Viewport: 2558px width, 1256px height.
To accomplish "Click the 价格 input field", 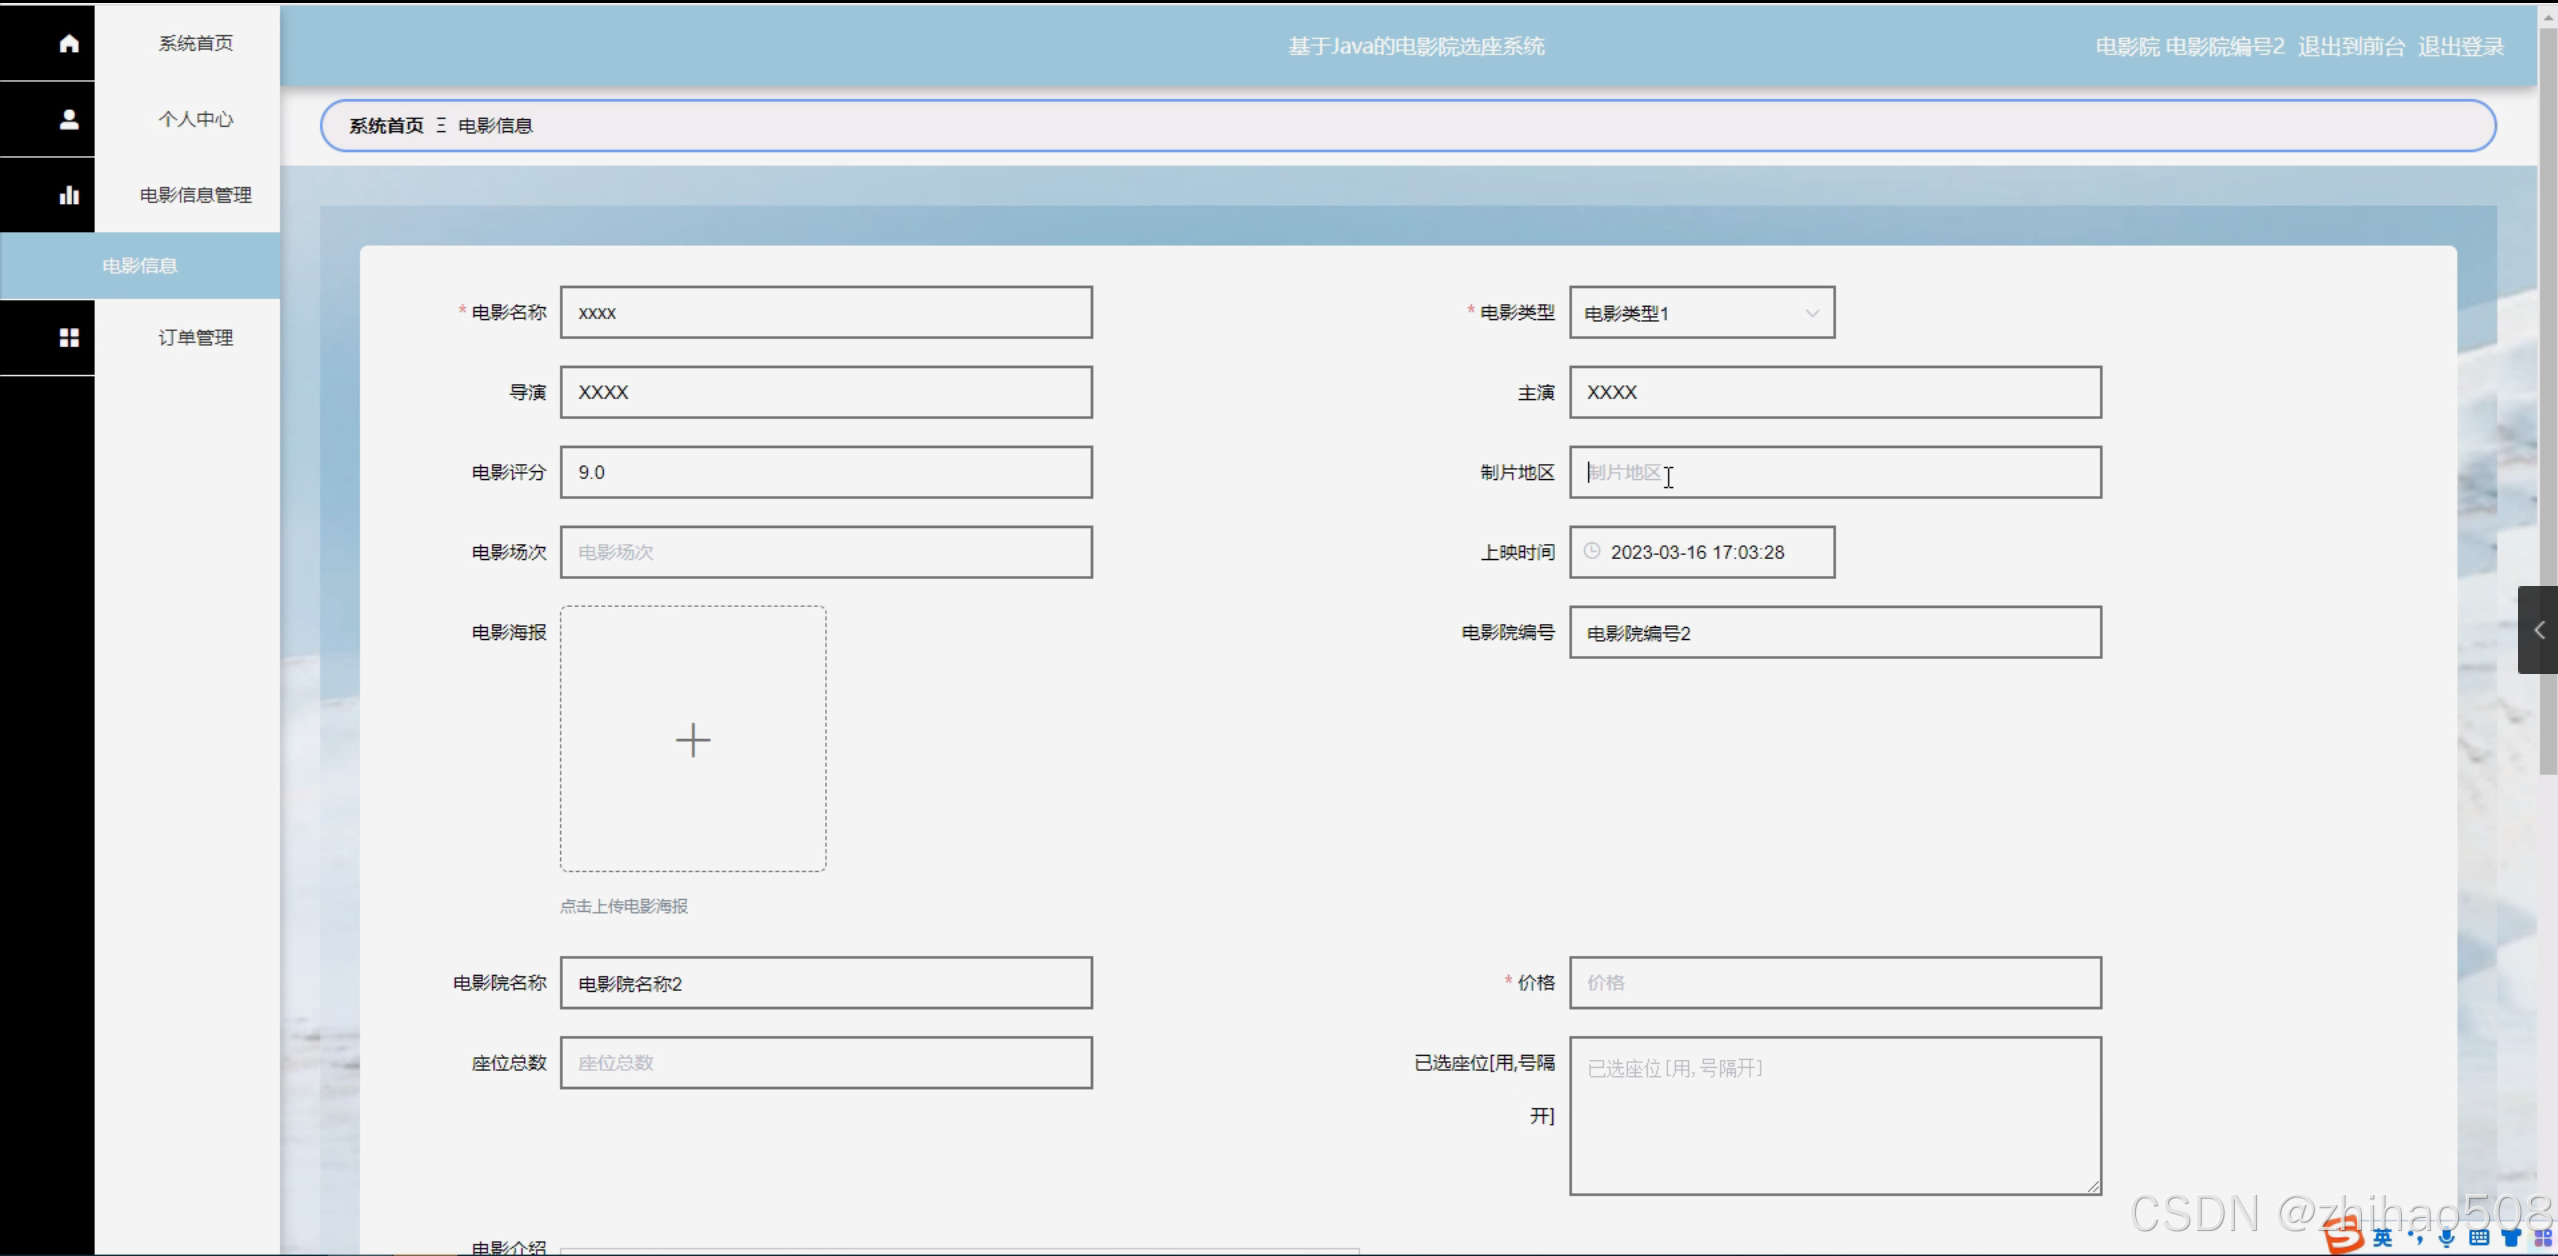I will click(x=1834, y=983).
